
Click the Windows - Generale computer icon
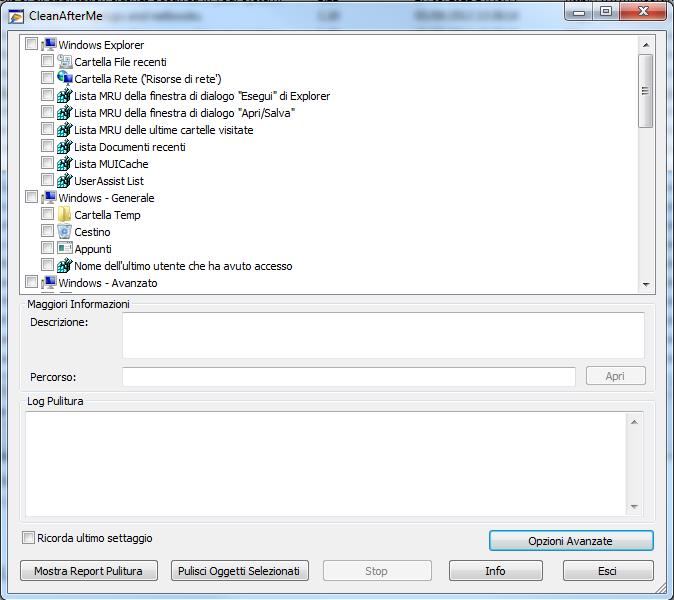(x=49, y=197)
